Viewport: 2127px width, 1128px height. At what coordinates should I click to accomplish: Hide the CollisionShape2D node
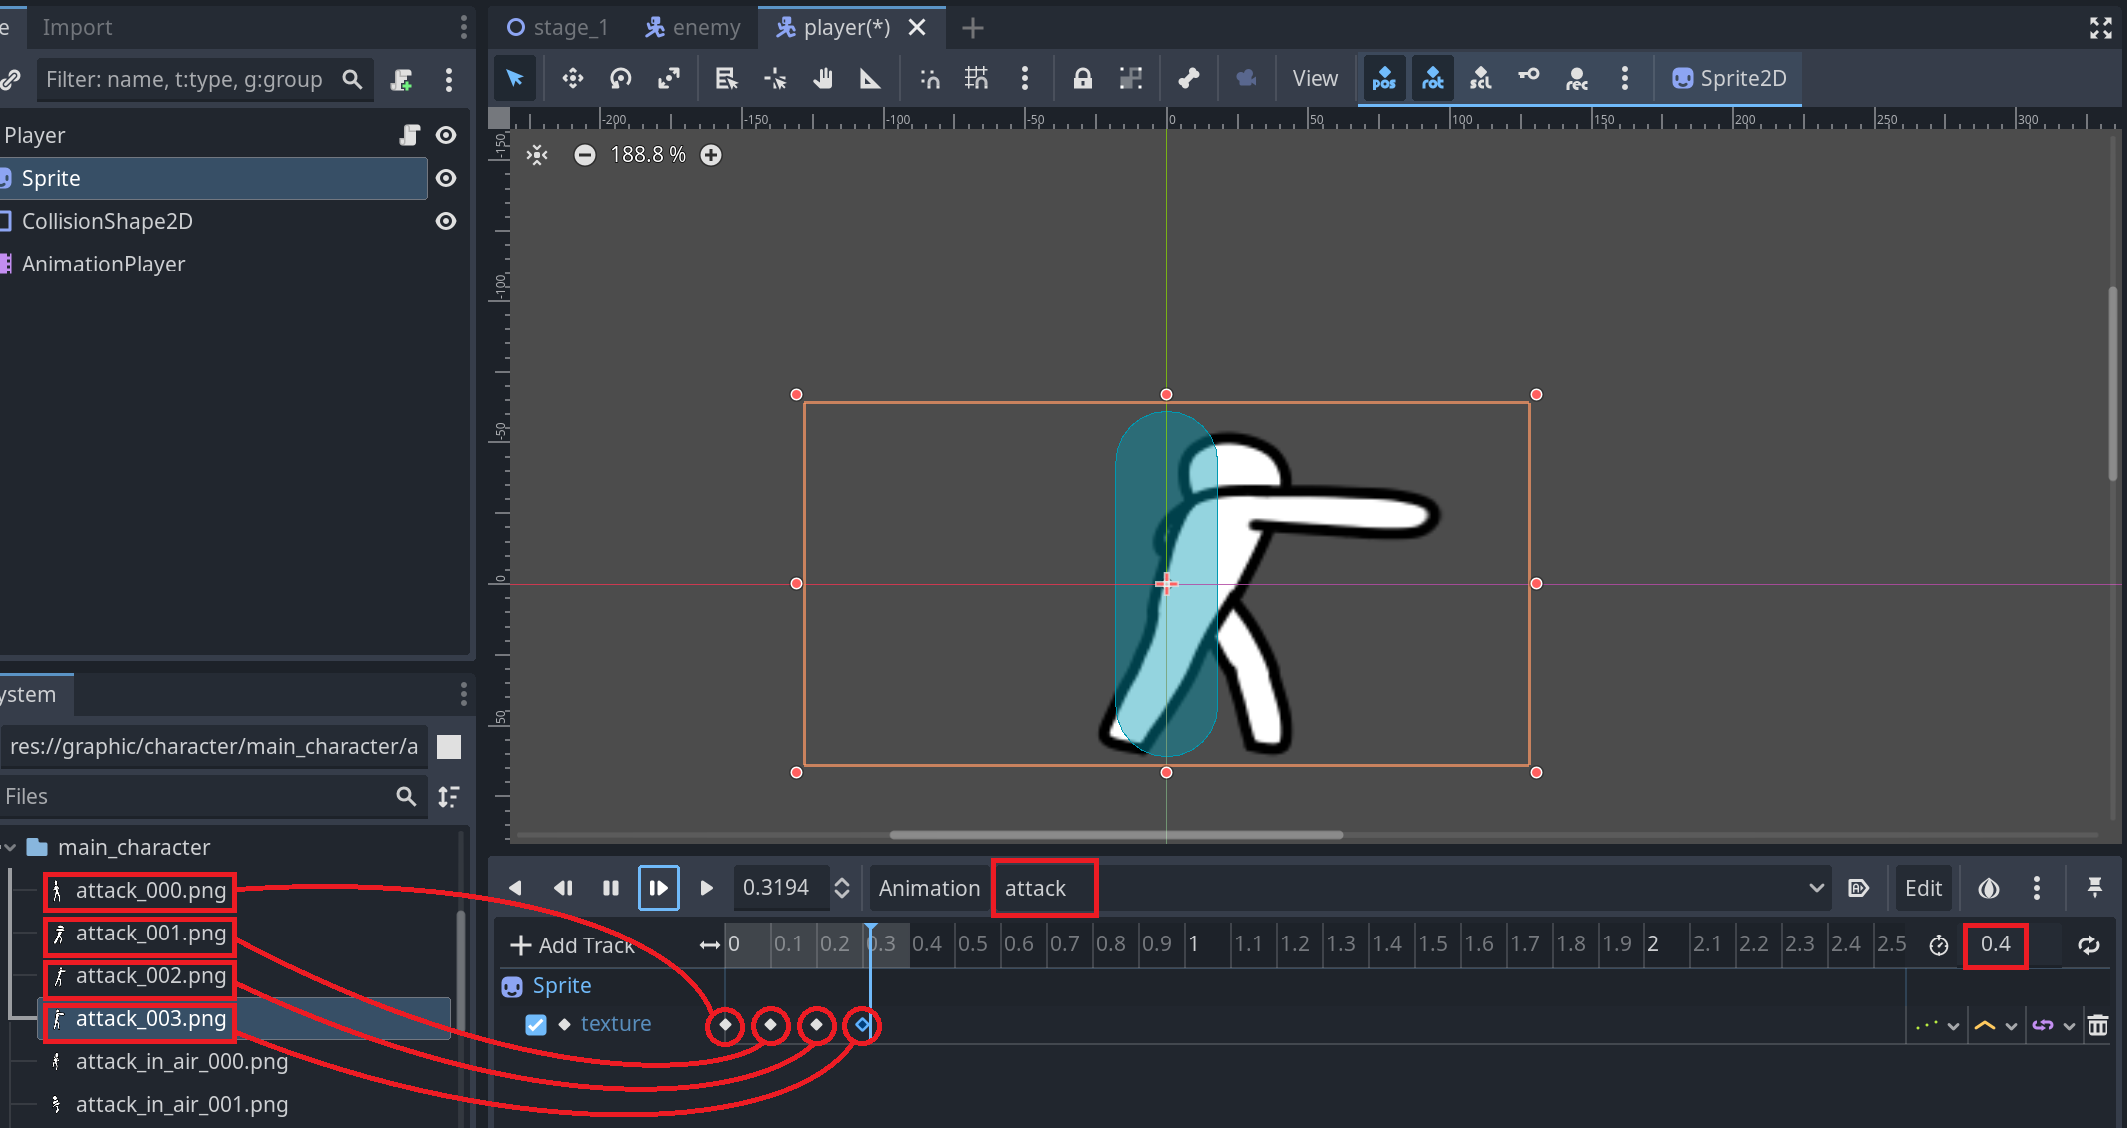click(x=446, y=221)
